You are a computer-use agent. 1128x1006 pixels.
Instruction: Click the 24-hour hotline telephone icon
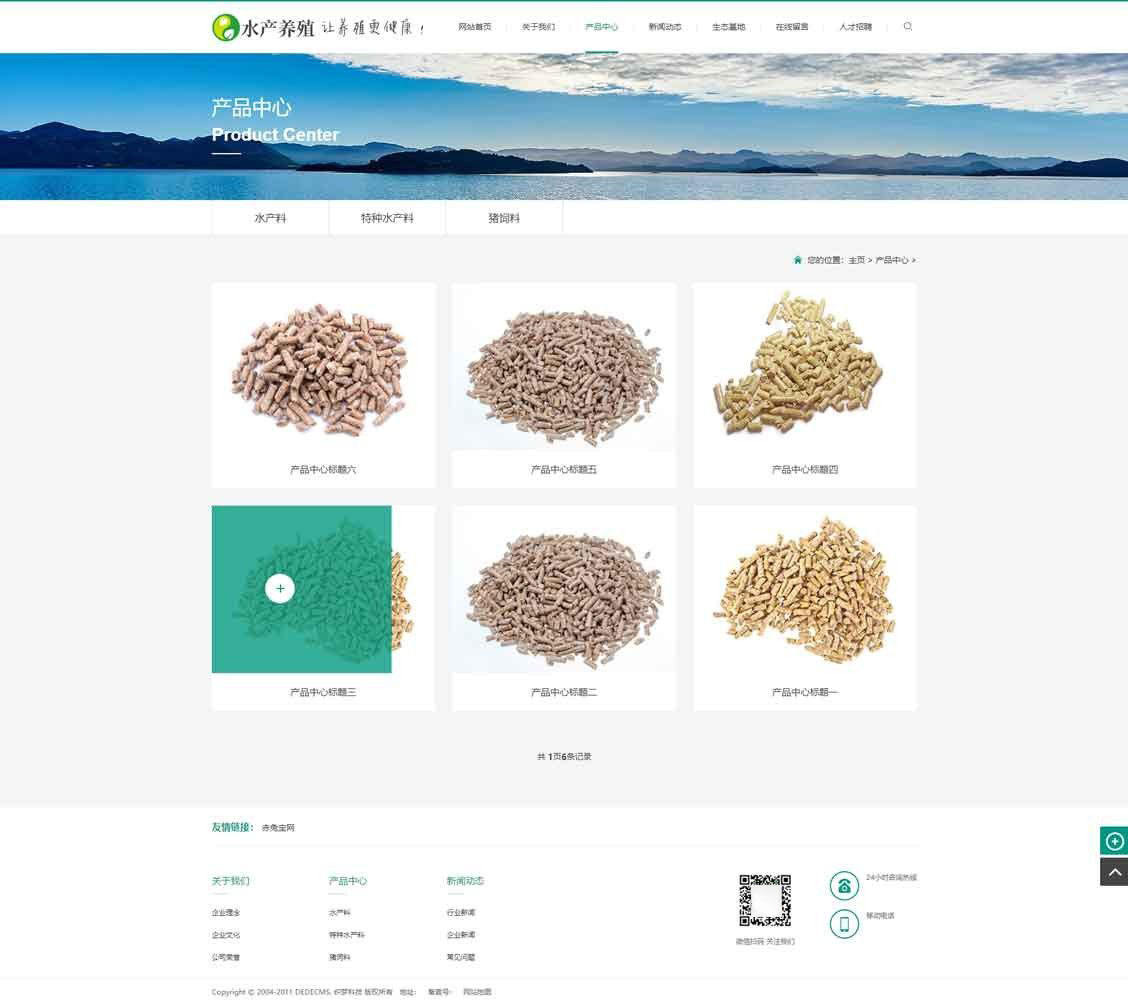tap(844, 886)
